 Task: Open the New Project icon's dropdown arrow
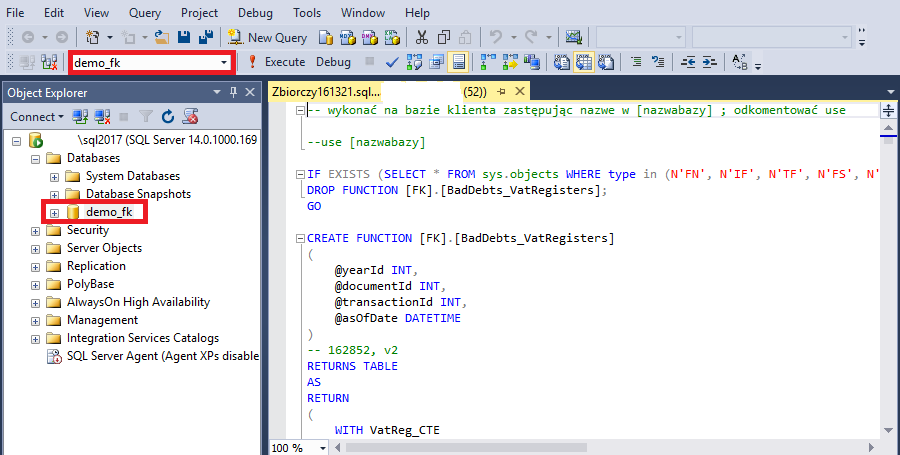pyautogui.click(x=110, y=38)
